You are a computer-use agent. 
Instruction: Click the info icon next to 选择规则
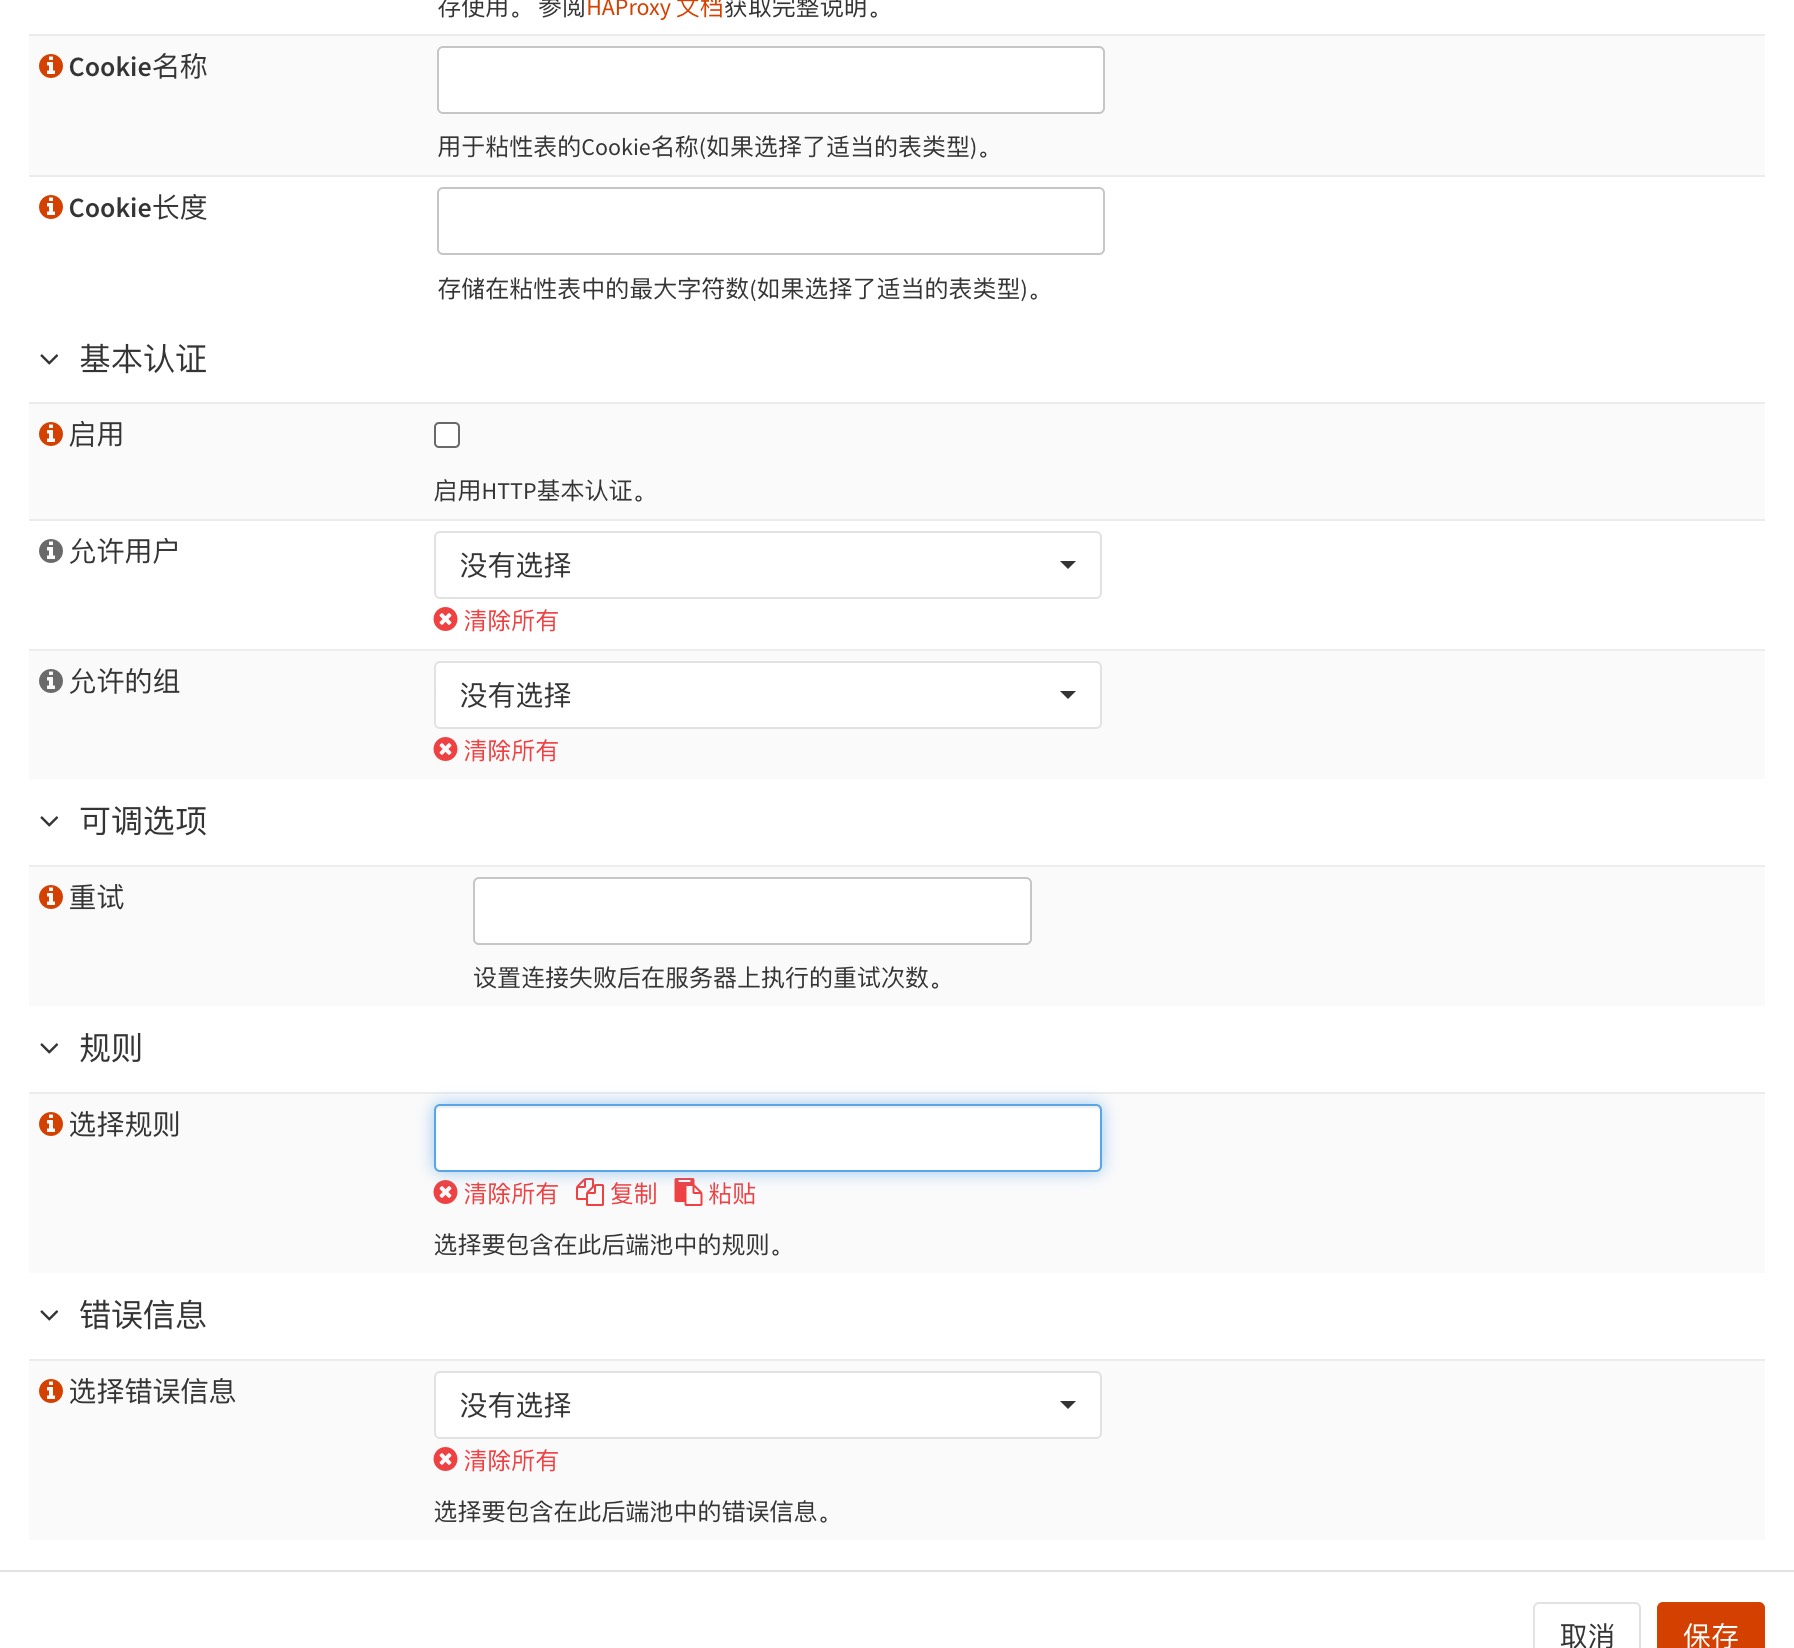(x=50, y=1124)
